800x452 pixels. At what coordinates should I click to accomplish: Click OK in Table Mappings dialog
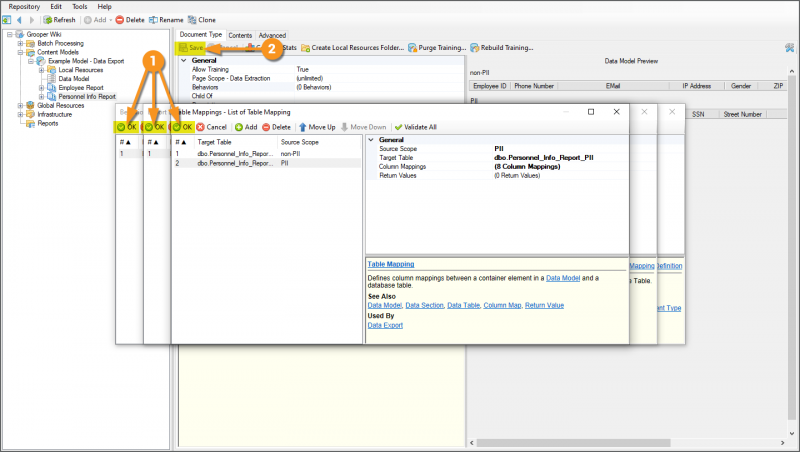[x=183, y=127]
